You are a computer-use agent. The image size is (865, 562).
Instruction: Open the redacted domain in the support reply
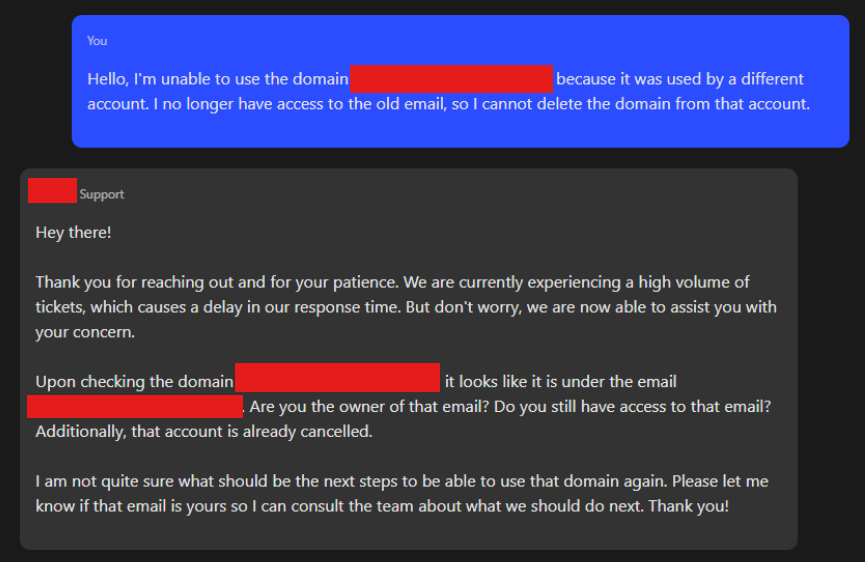point(337,378)
